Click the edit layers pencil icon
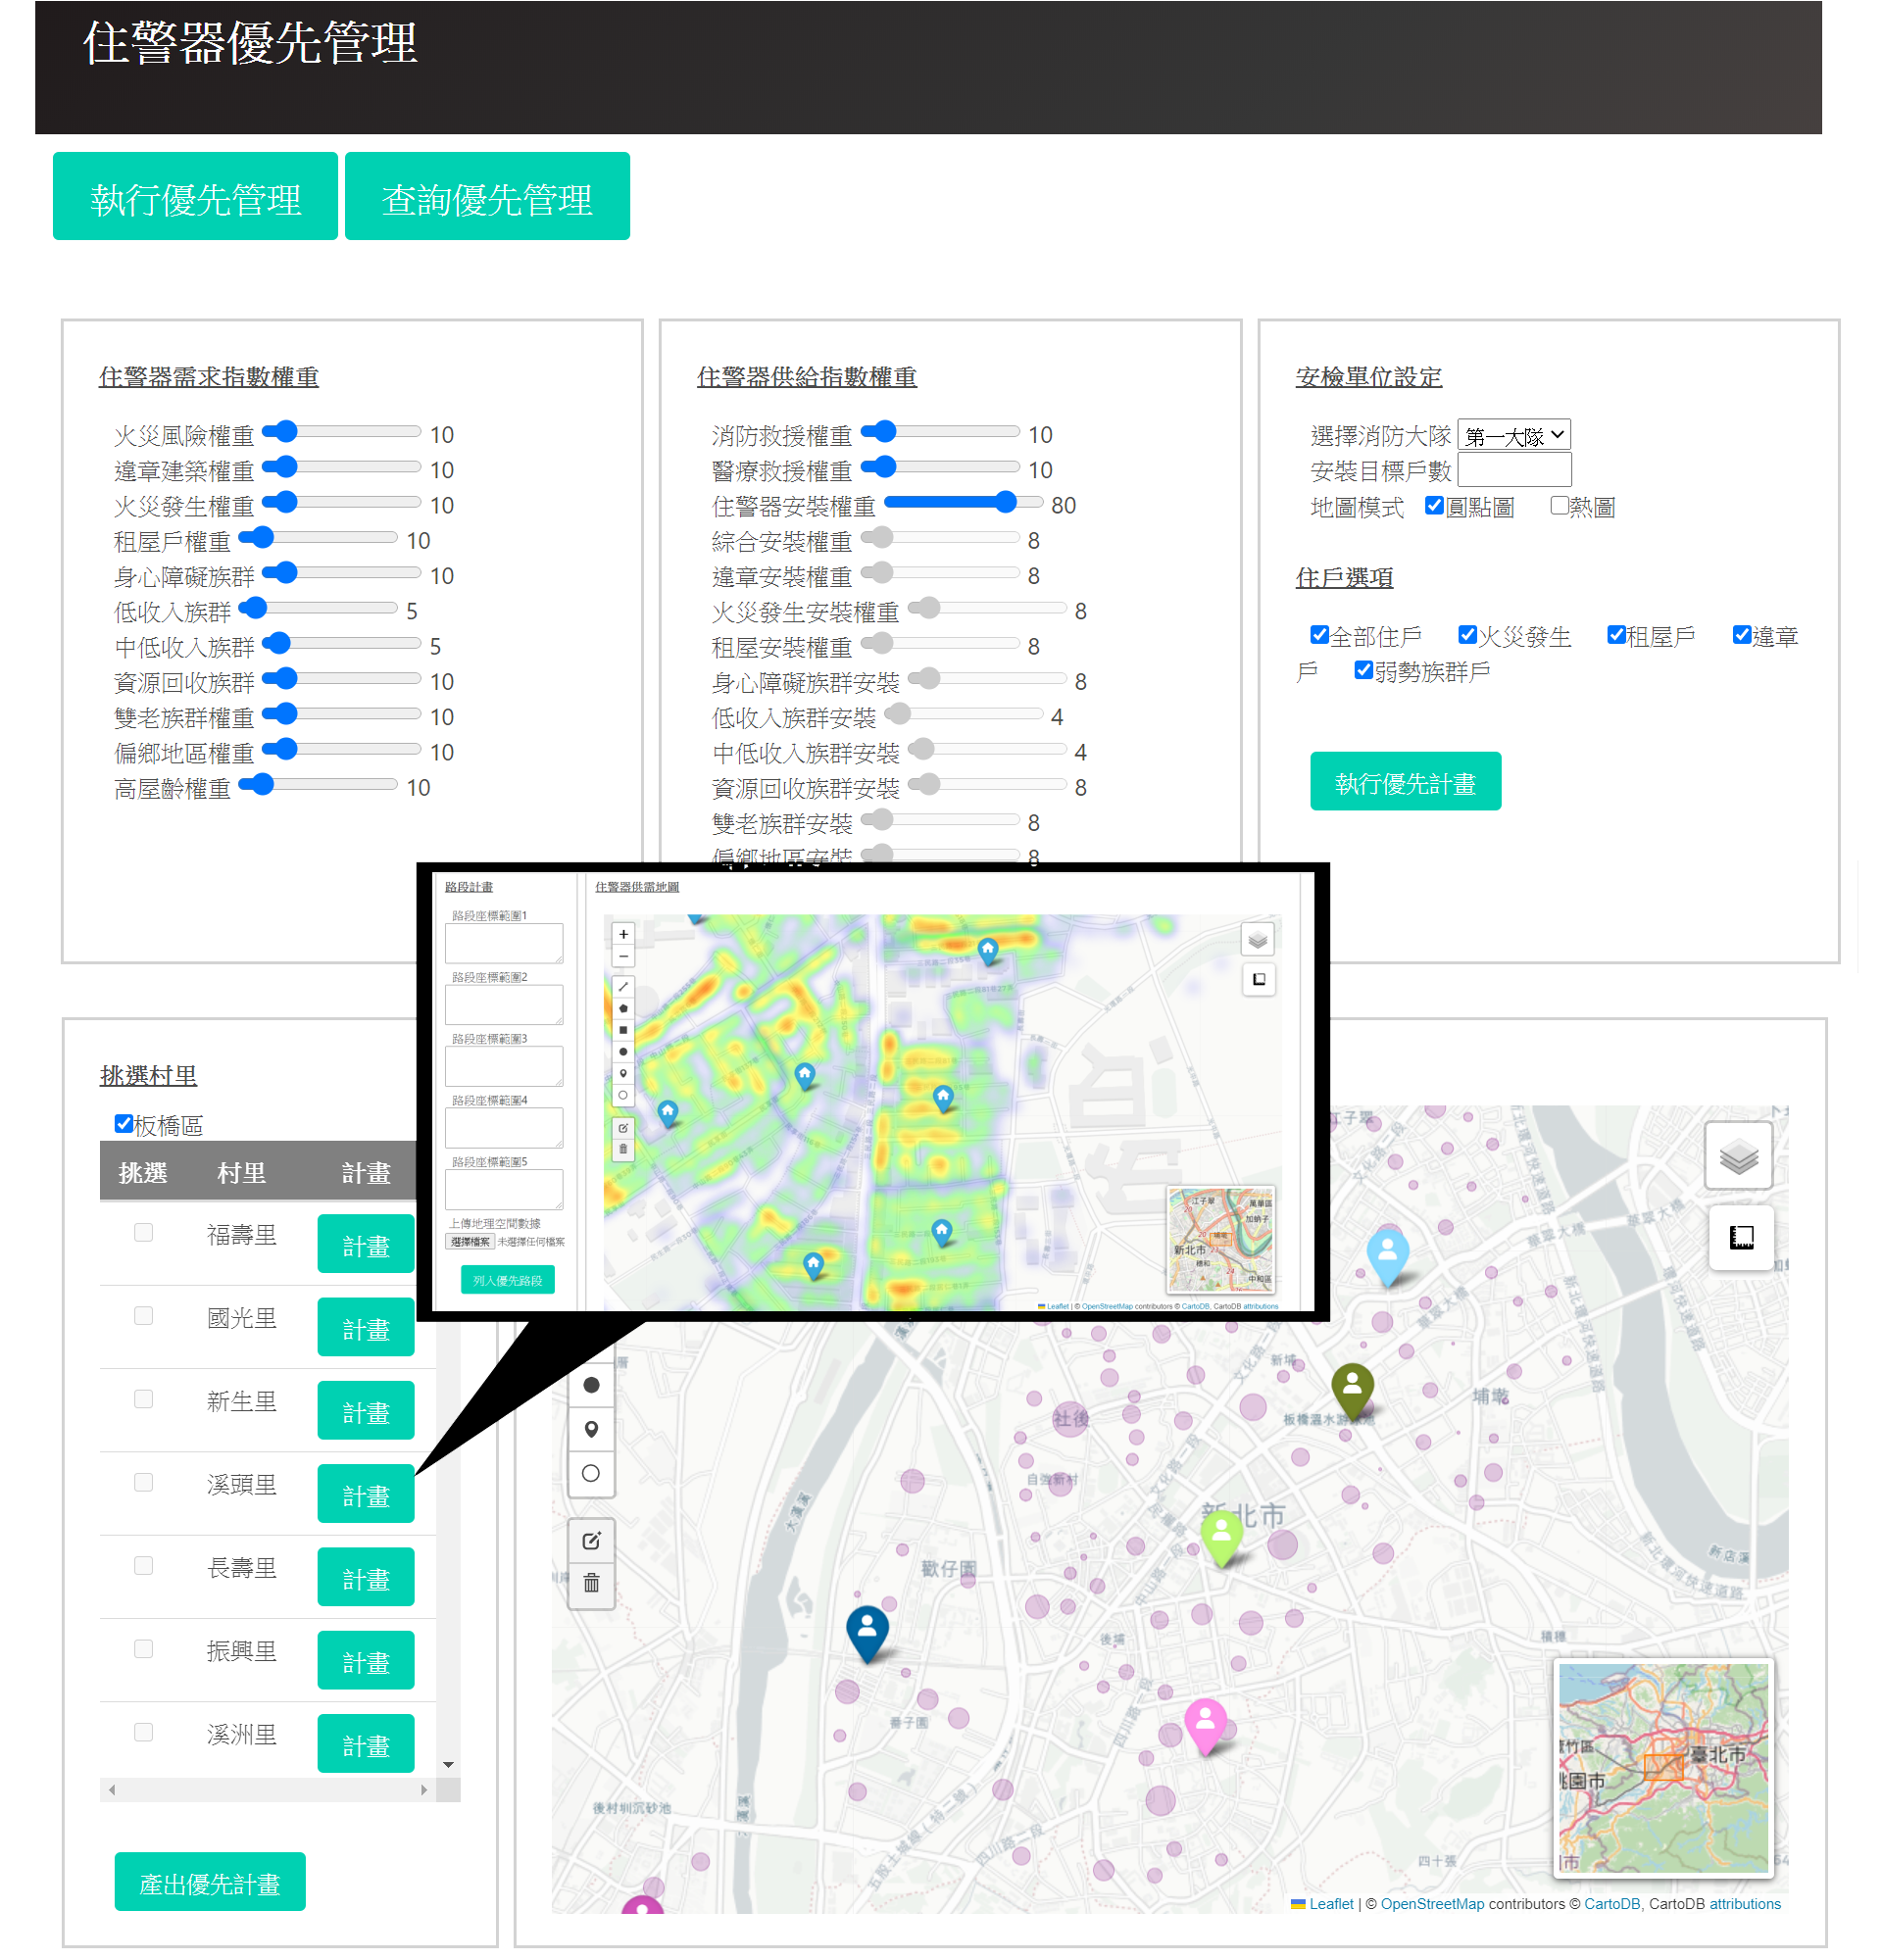1882x1960 pixels. (591, 1540)
